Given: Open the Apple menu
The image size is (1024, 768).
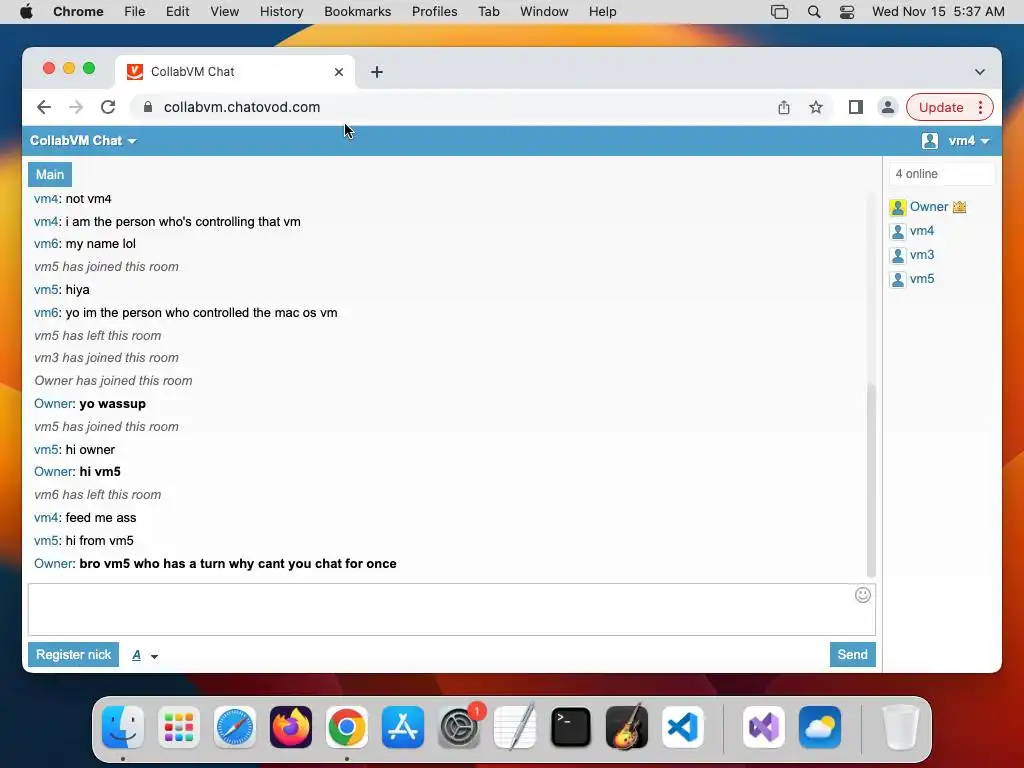Looking at the screenshot, I should tap(26, 12).
